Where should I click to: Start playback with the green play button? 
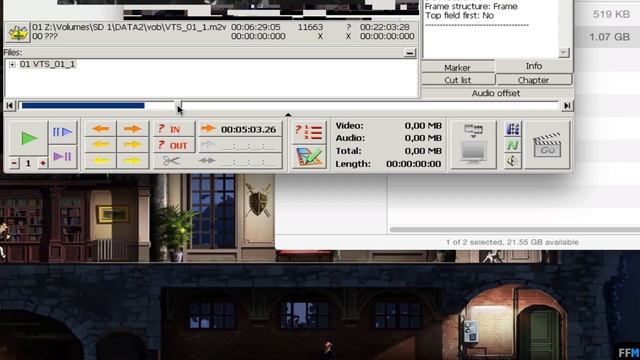click(x=28, y=138)
